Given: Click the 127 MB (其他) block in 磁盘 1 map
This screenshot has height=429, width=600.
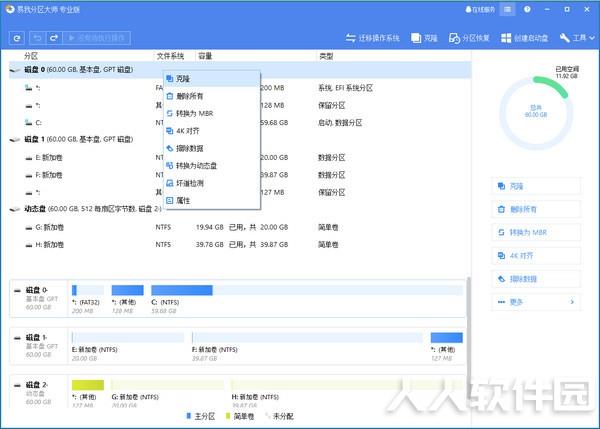Looking at the screenshot, I should point(447,338).
